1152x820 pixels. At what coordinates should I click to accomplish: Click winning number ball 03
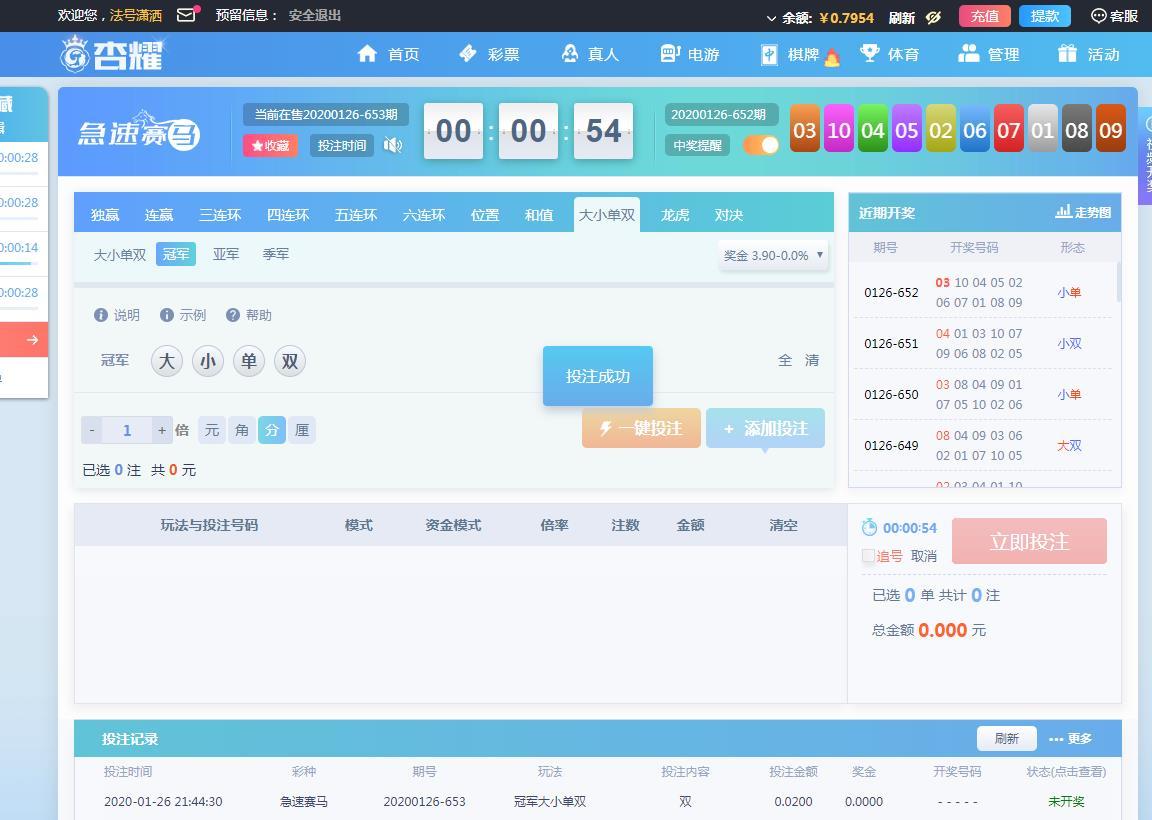tap(804, 129)
